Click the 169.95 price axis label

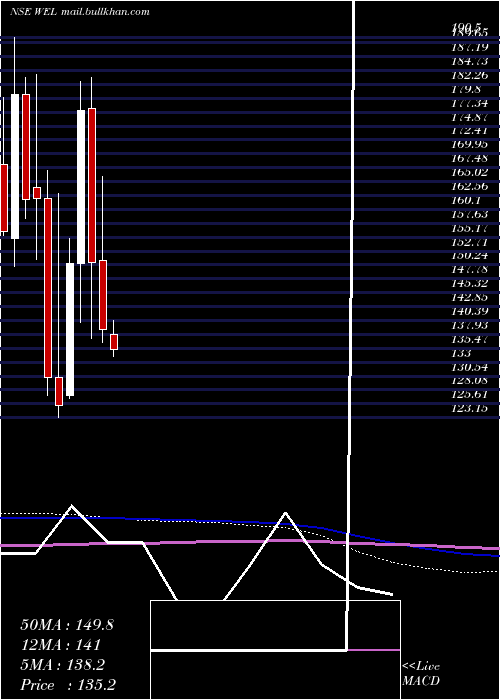469,145
